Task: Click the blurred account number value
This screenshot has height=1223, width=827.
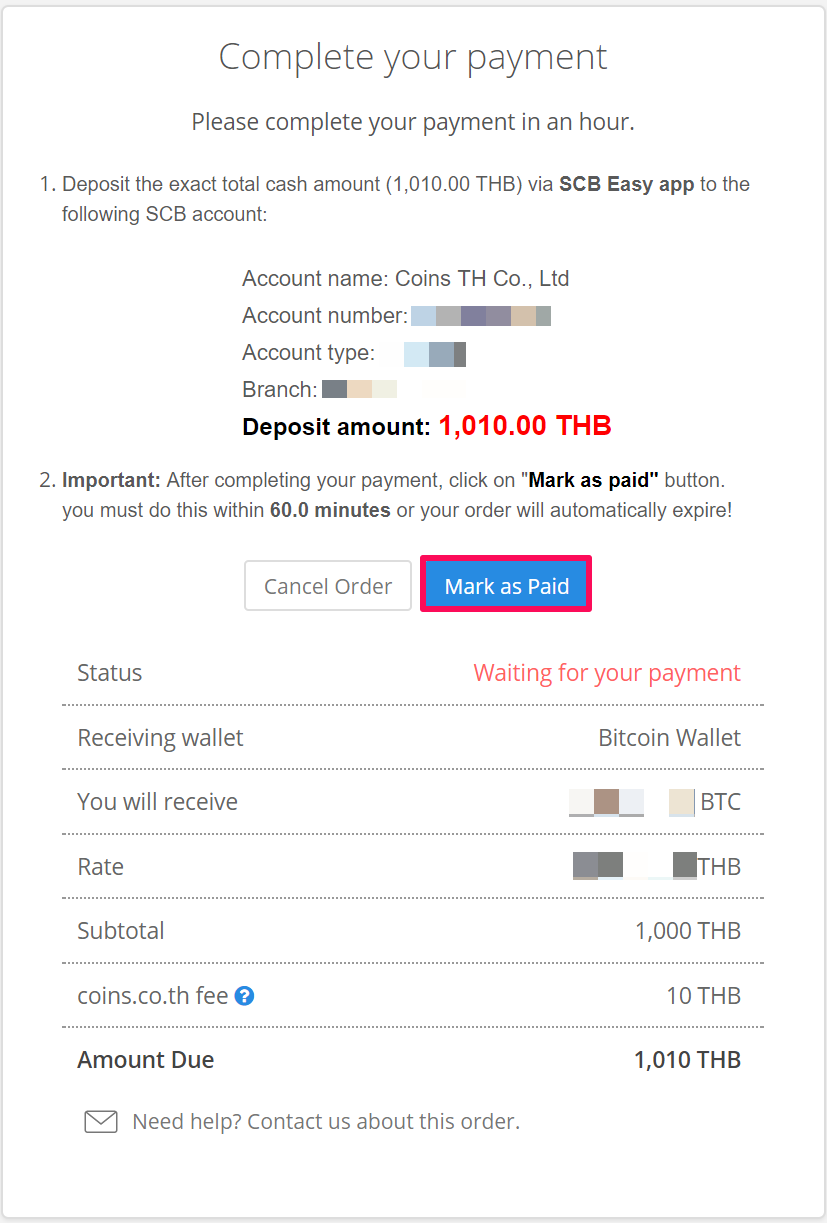Action: tap(481, 316)
